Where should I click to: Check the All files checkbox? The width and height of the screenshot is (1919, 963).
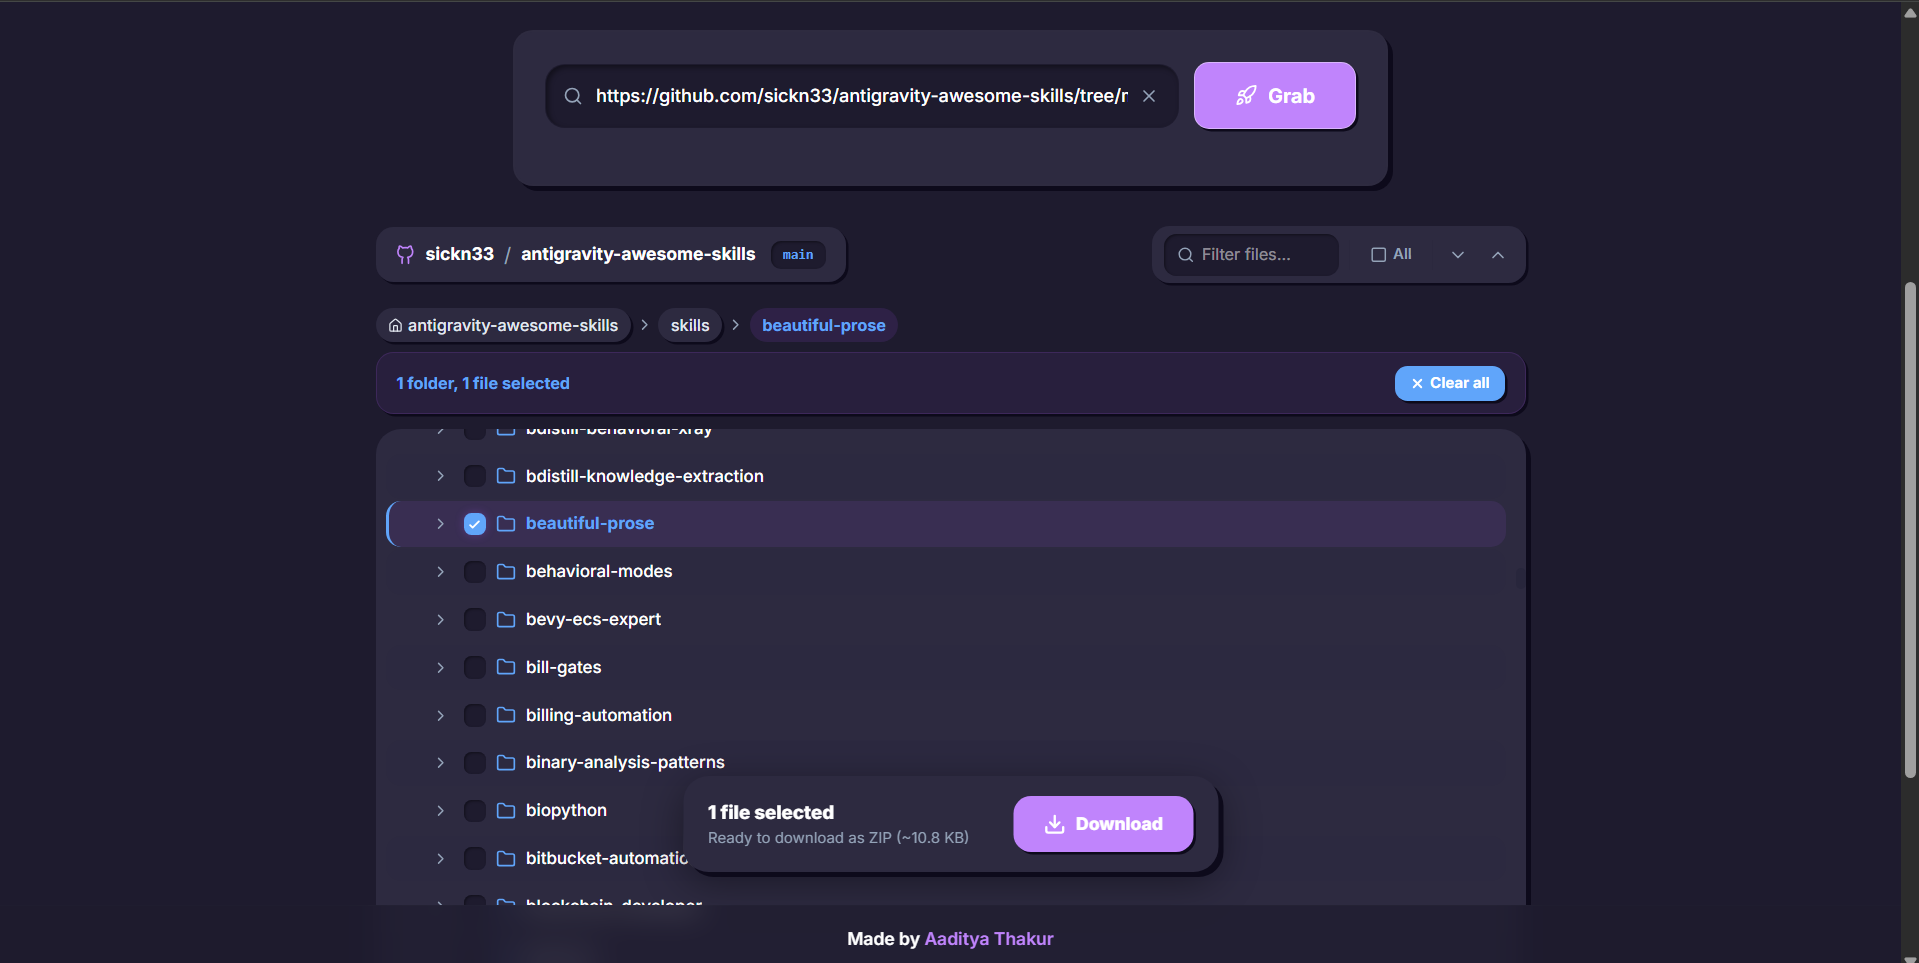click(1379, 254)
